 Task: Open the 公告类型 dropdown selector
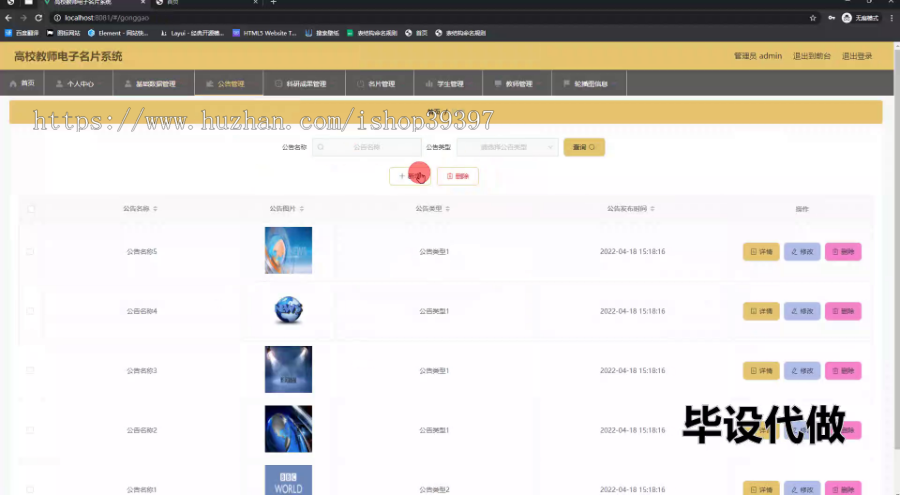click(507, 147)
